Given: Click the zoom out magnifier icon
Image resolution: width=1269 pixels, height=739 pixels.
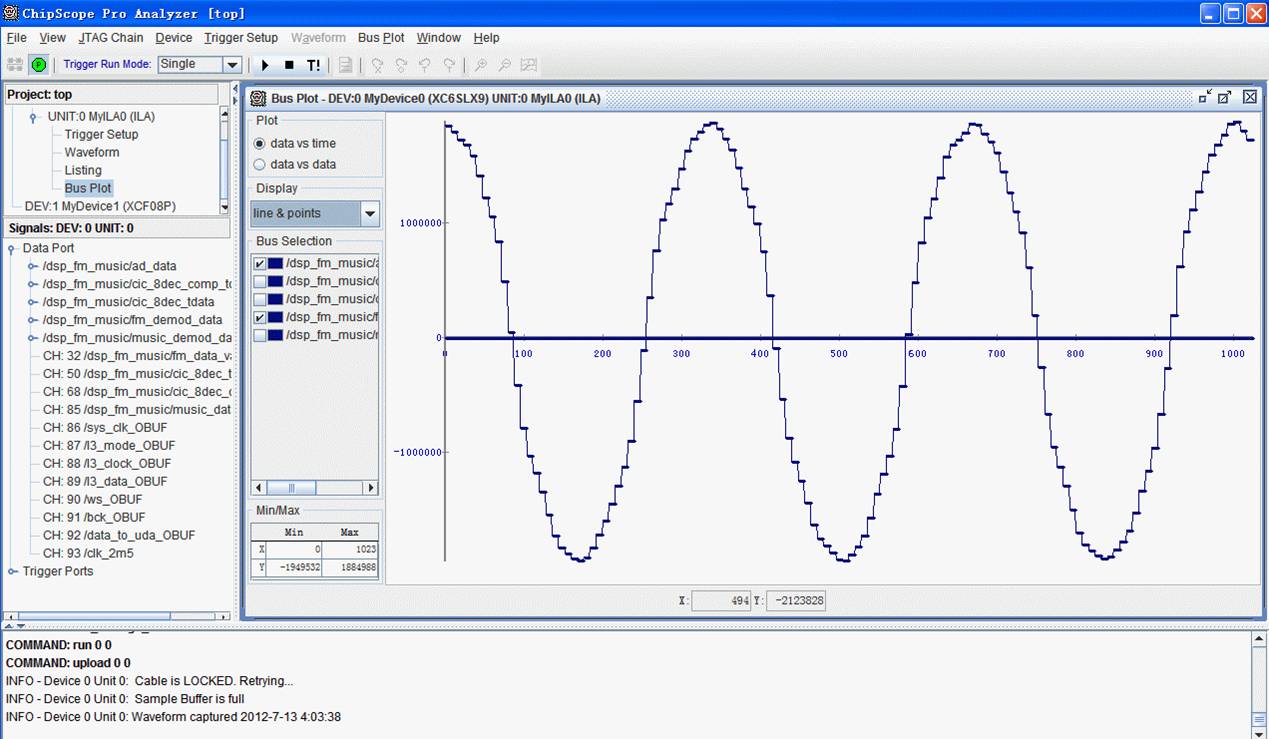Looking at the screenshot, I should (x=505, y=65).
